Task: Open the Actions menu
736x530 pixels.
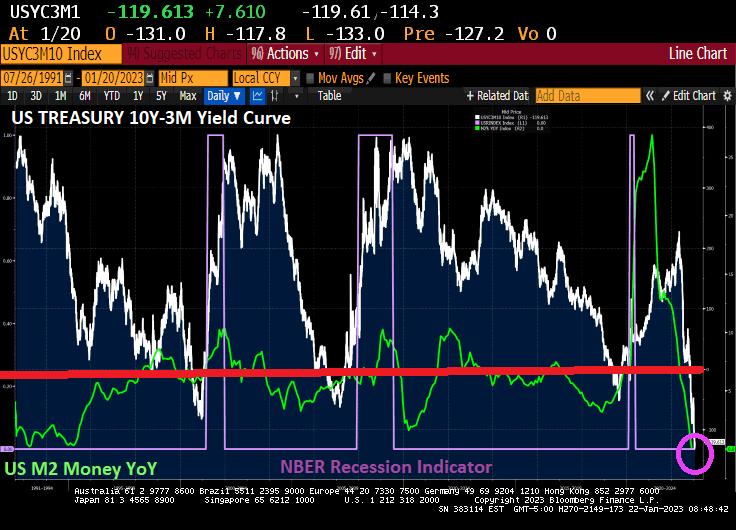Action: tap(284, 53)
